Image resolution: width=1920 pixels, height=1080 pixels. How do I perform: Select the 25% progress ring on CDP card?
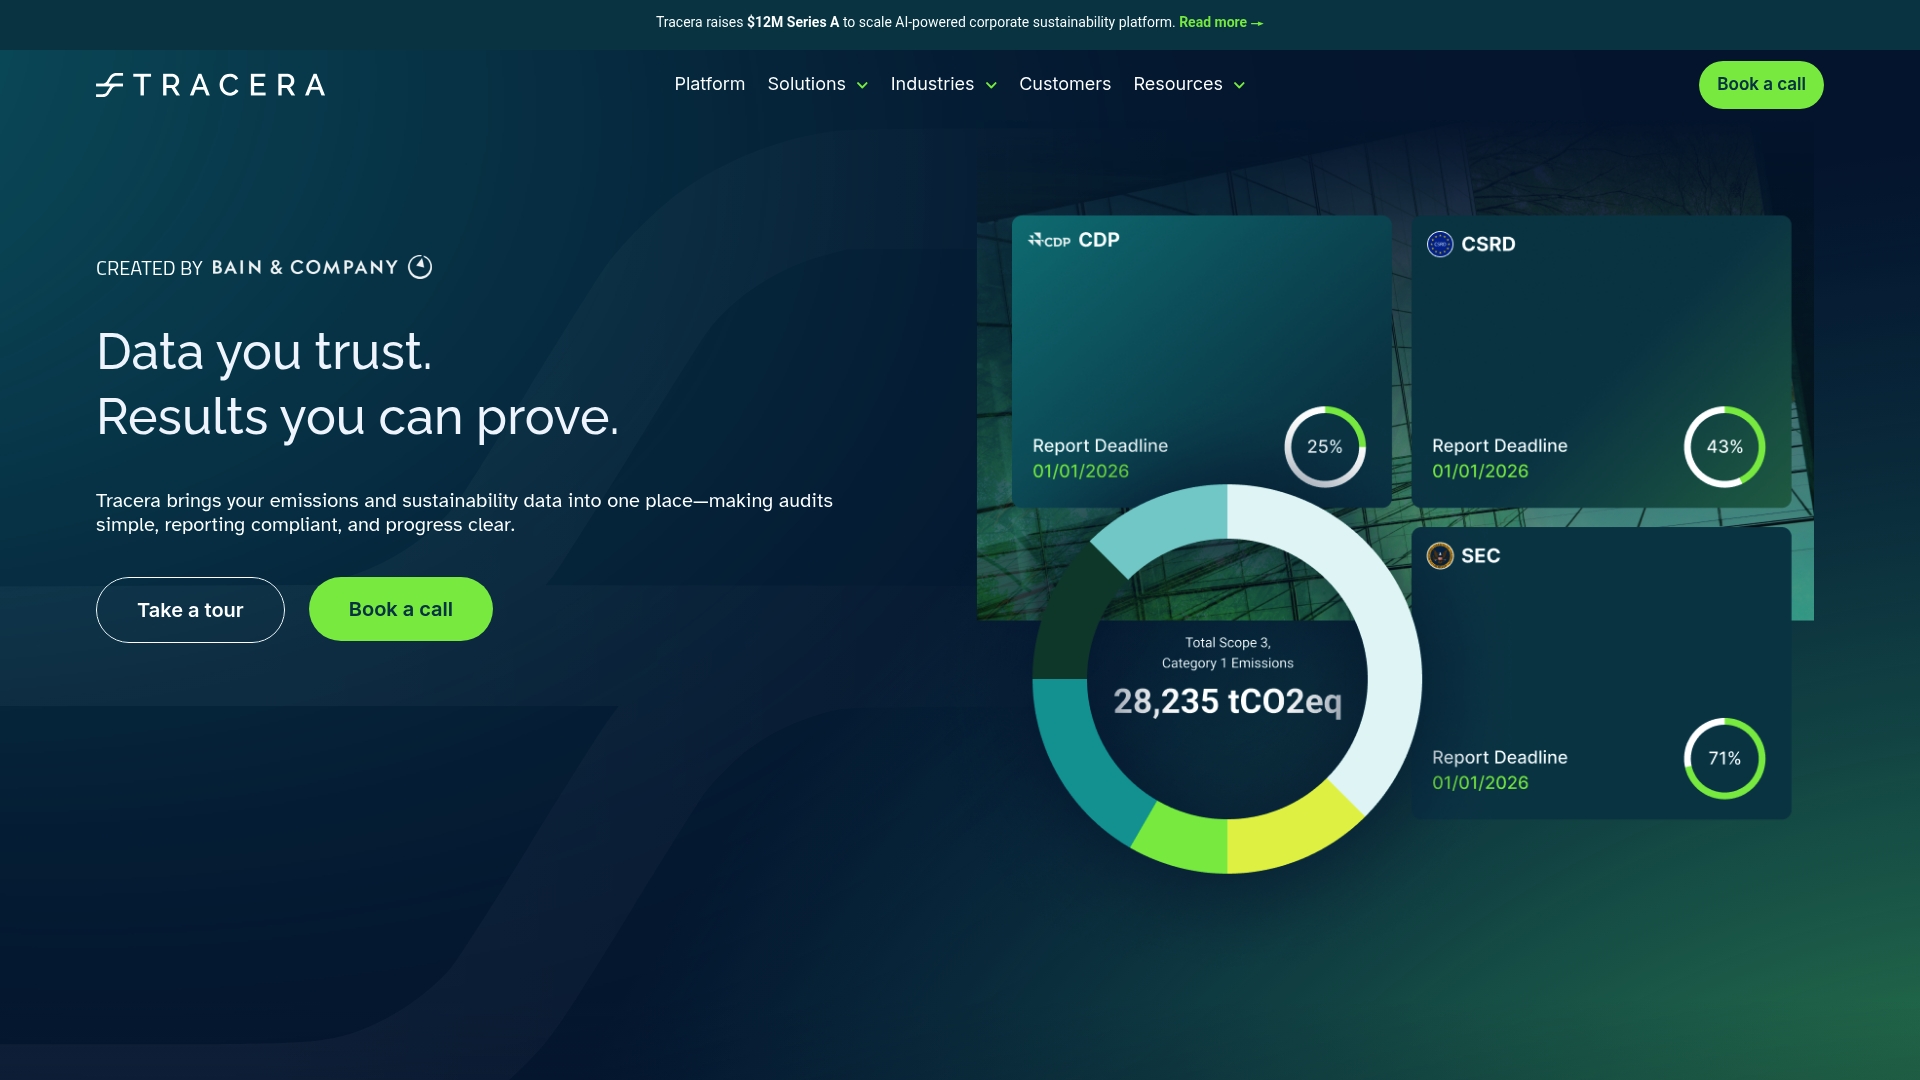tap(1325, 447)
